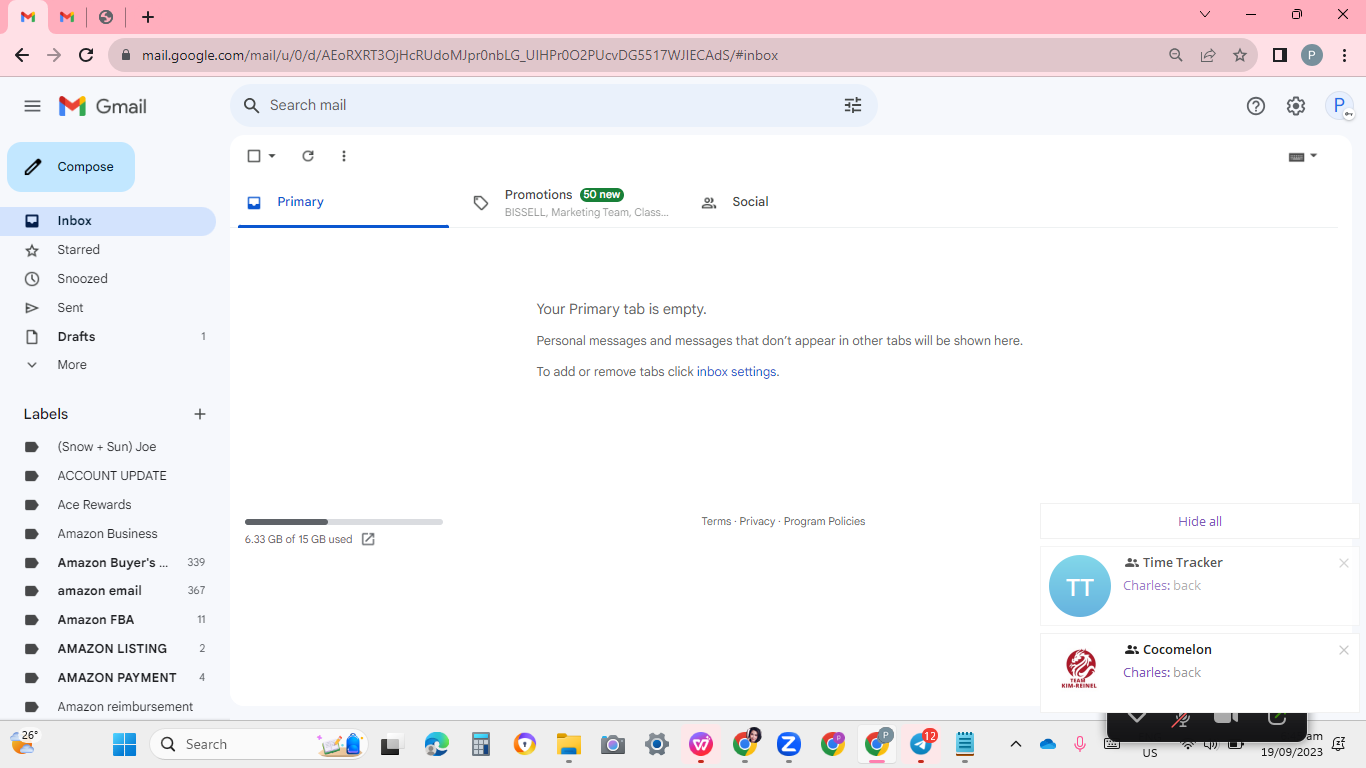
Task: Open the (Snow + Sun) Joe label
Action: pyautogui.click(x=108, y=447)
